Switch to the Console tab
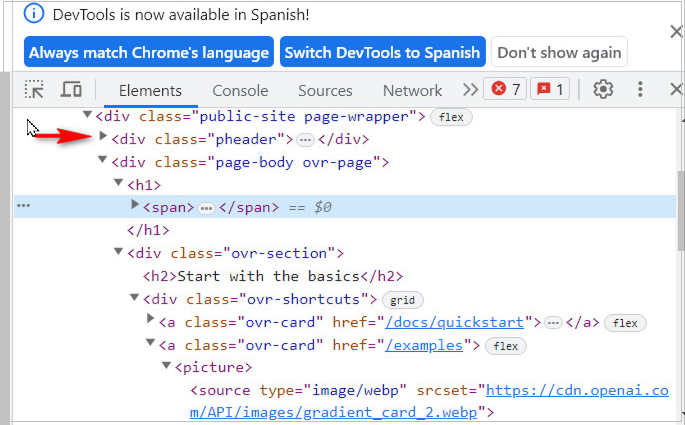Image resolution: width=685 pixels, height=425 pixels. point(240,90)
